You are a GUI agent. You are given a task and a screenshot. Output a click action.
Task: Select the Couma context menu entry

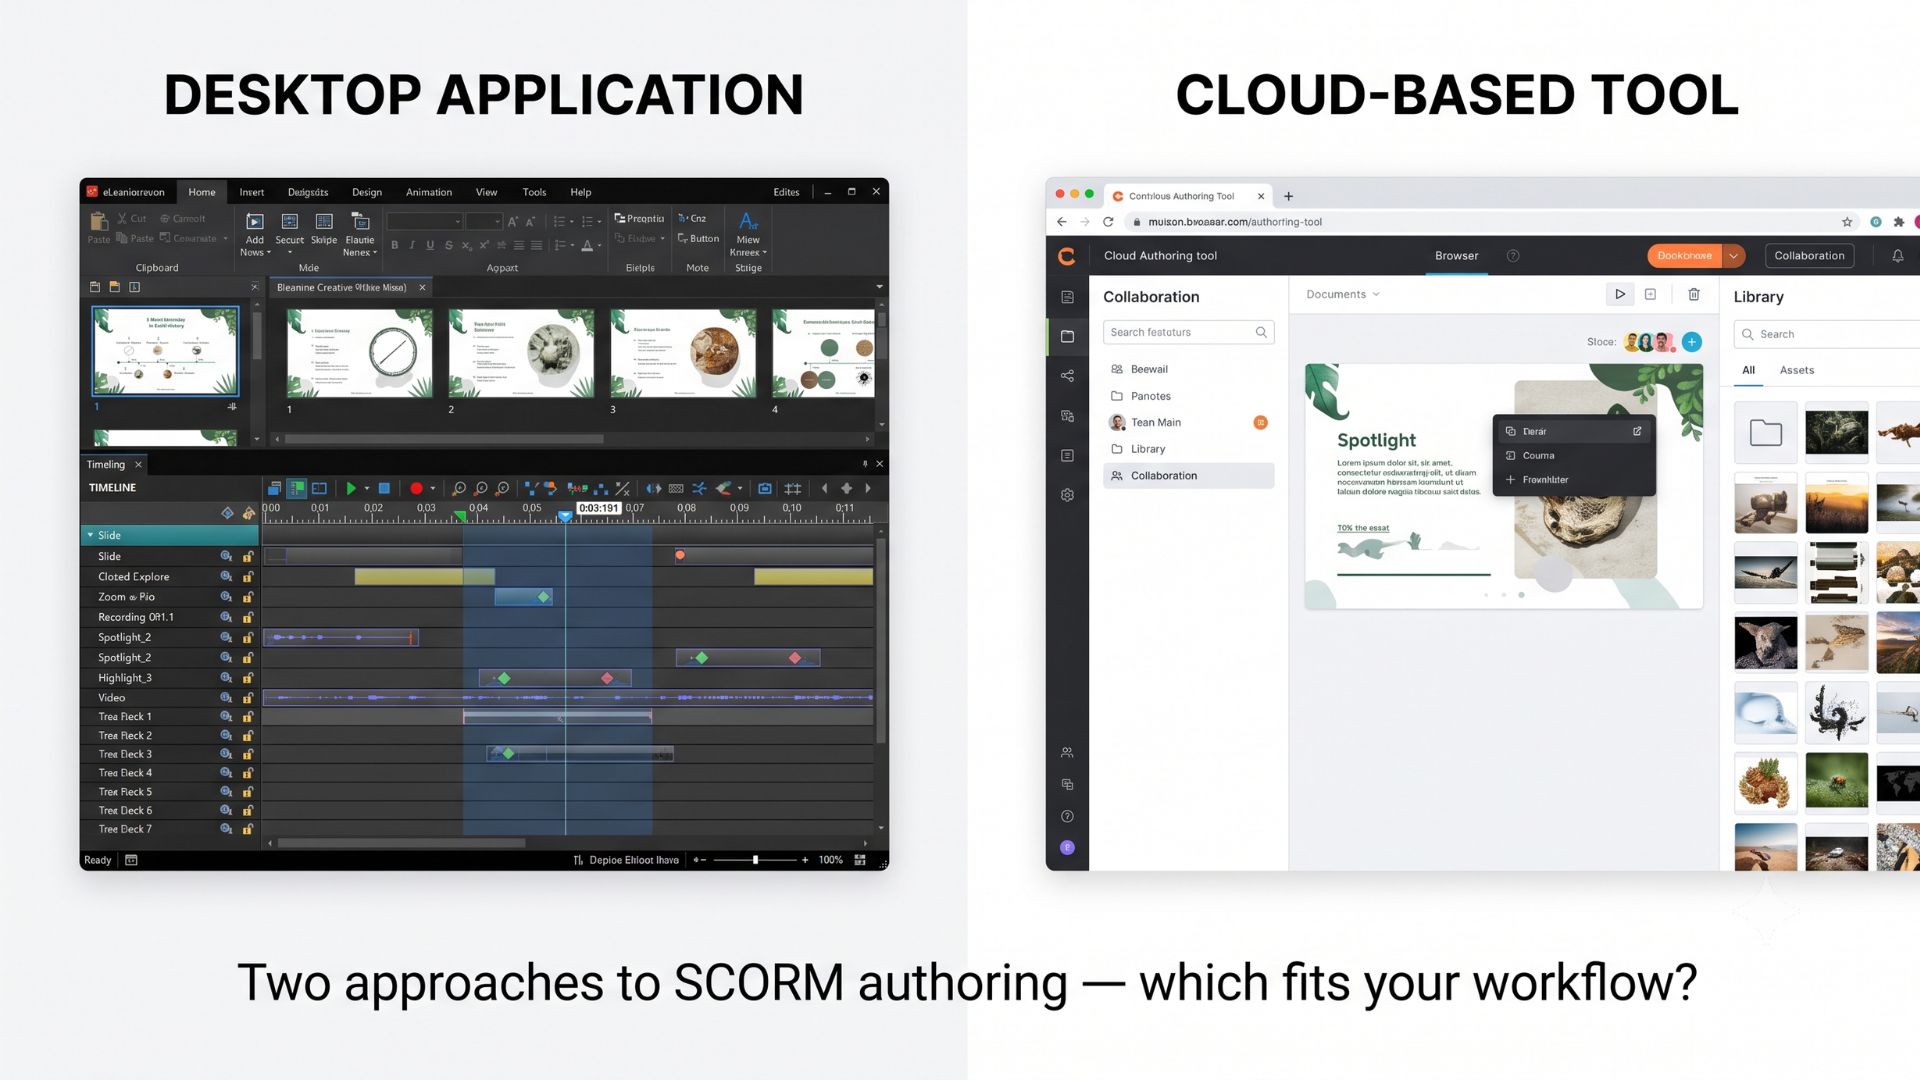click(x=1574, y=456)
